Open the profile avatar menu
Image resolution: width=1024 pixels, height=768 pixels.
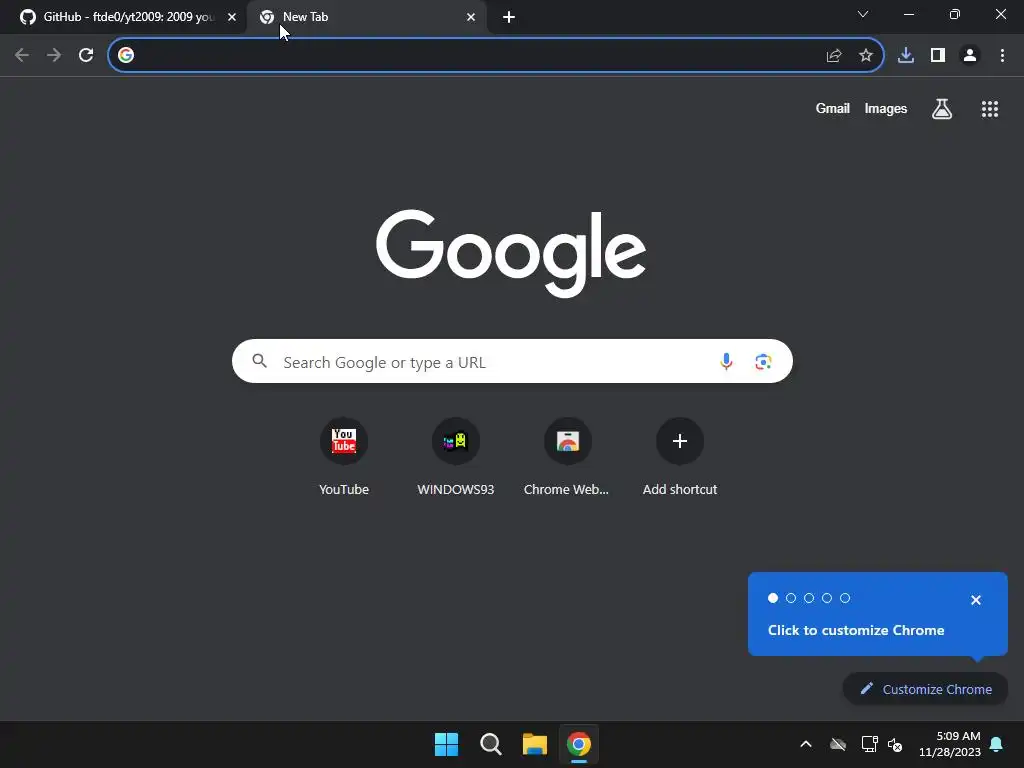[x=970, y=56]
